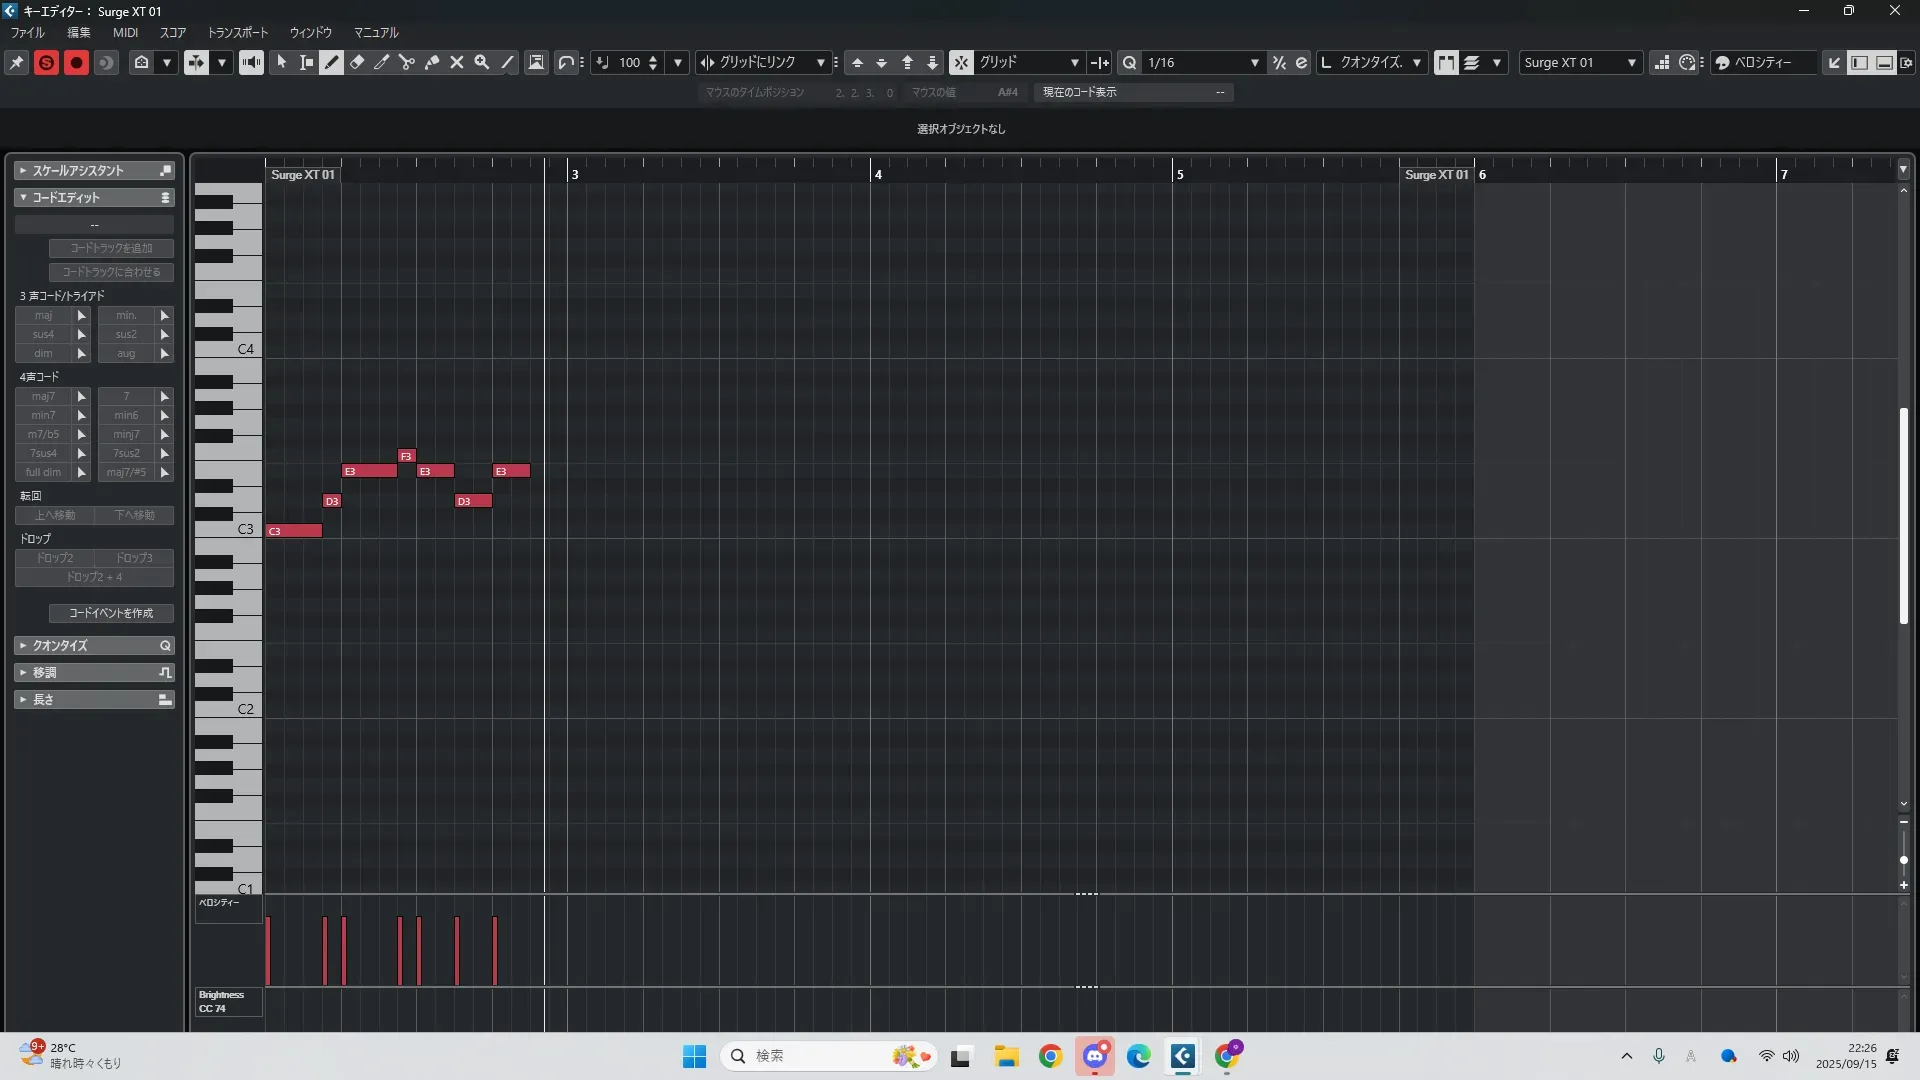
Task: Select the Erase tool
Action: tap(357, 62)
